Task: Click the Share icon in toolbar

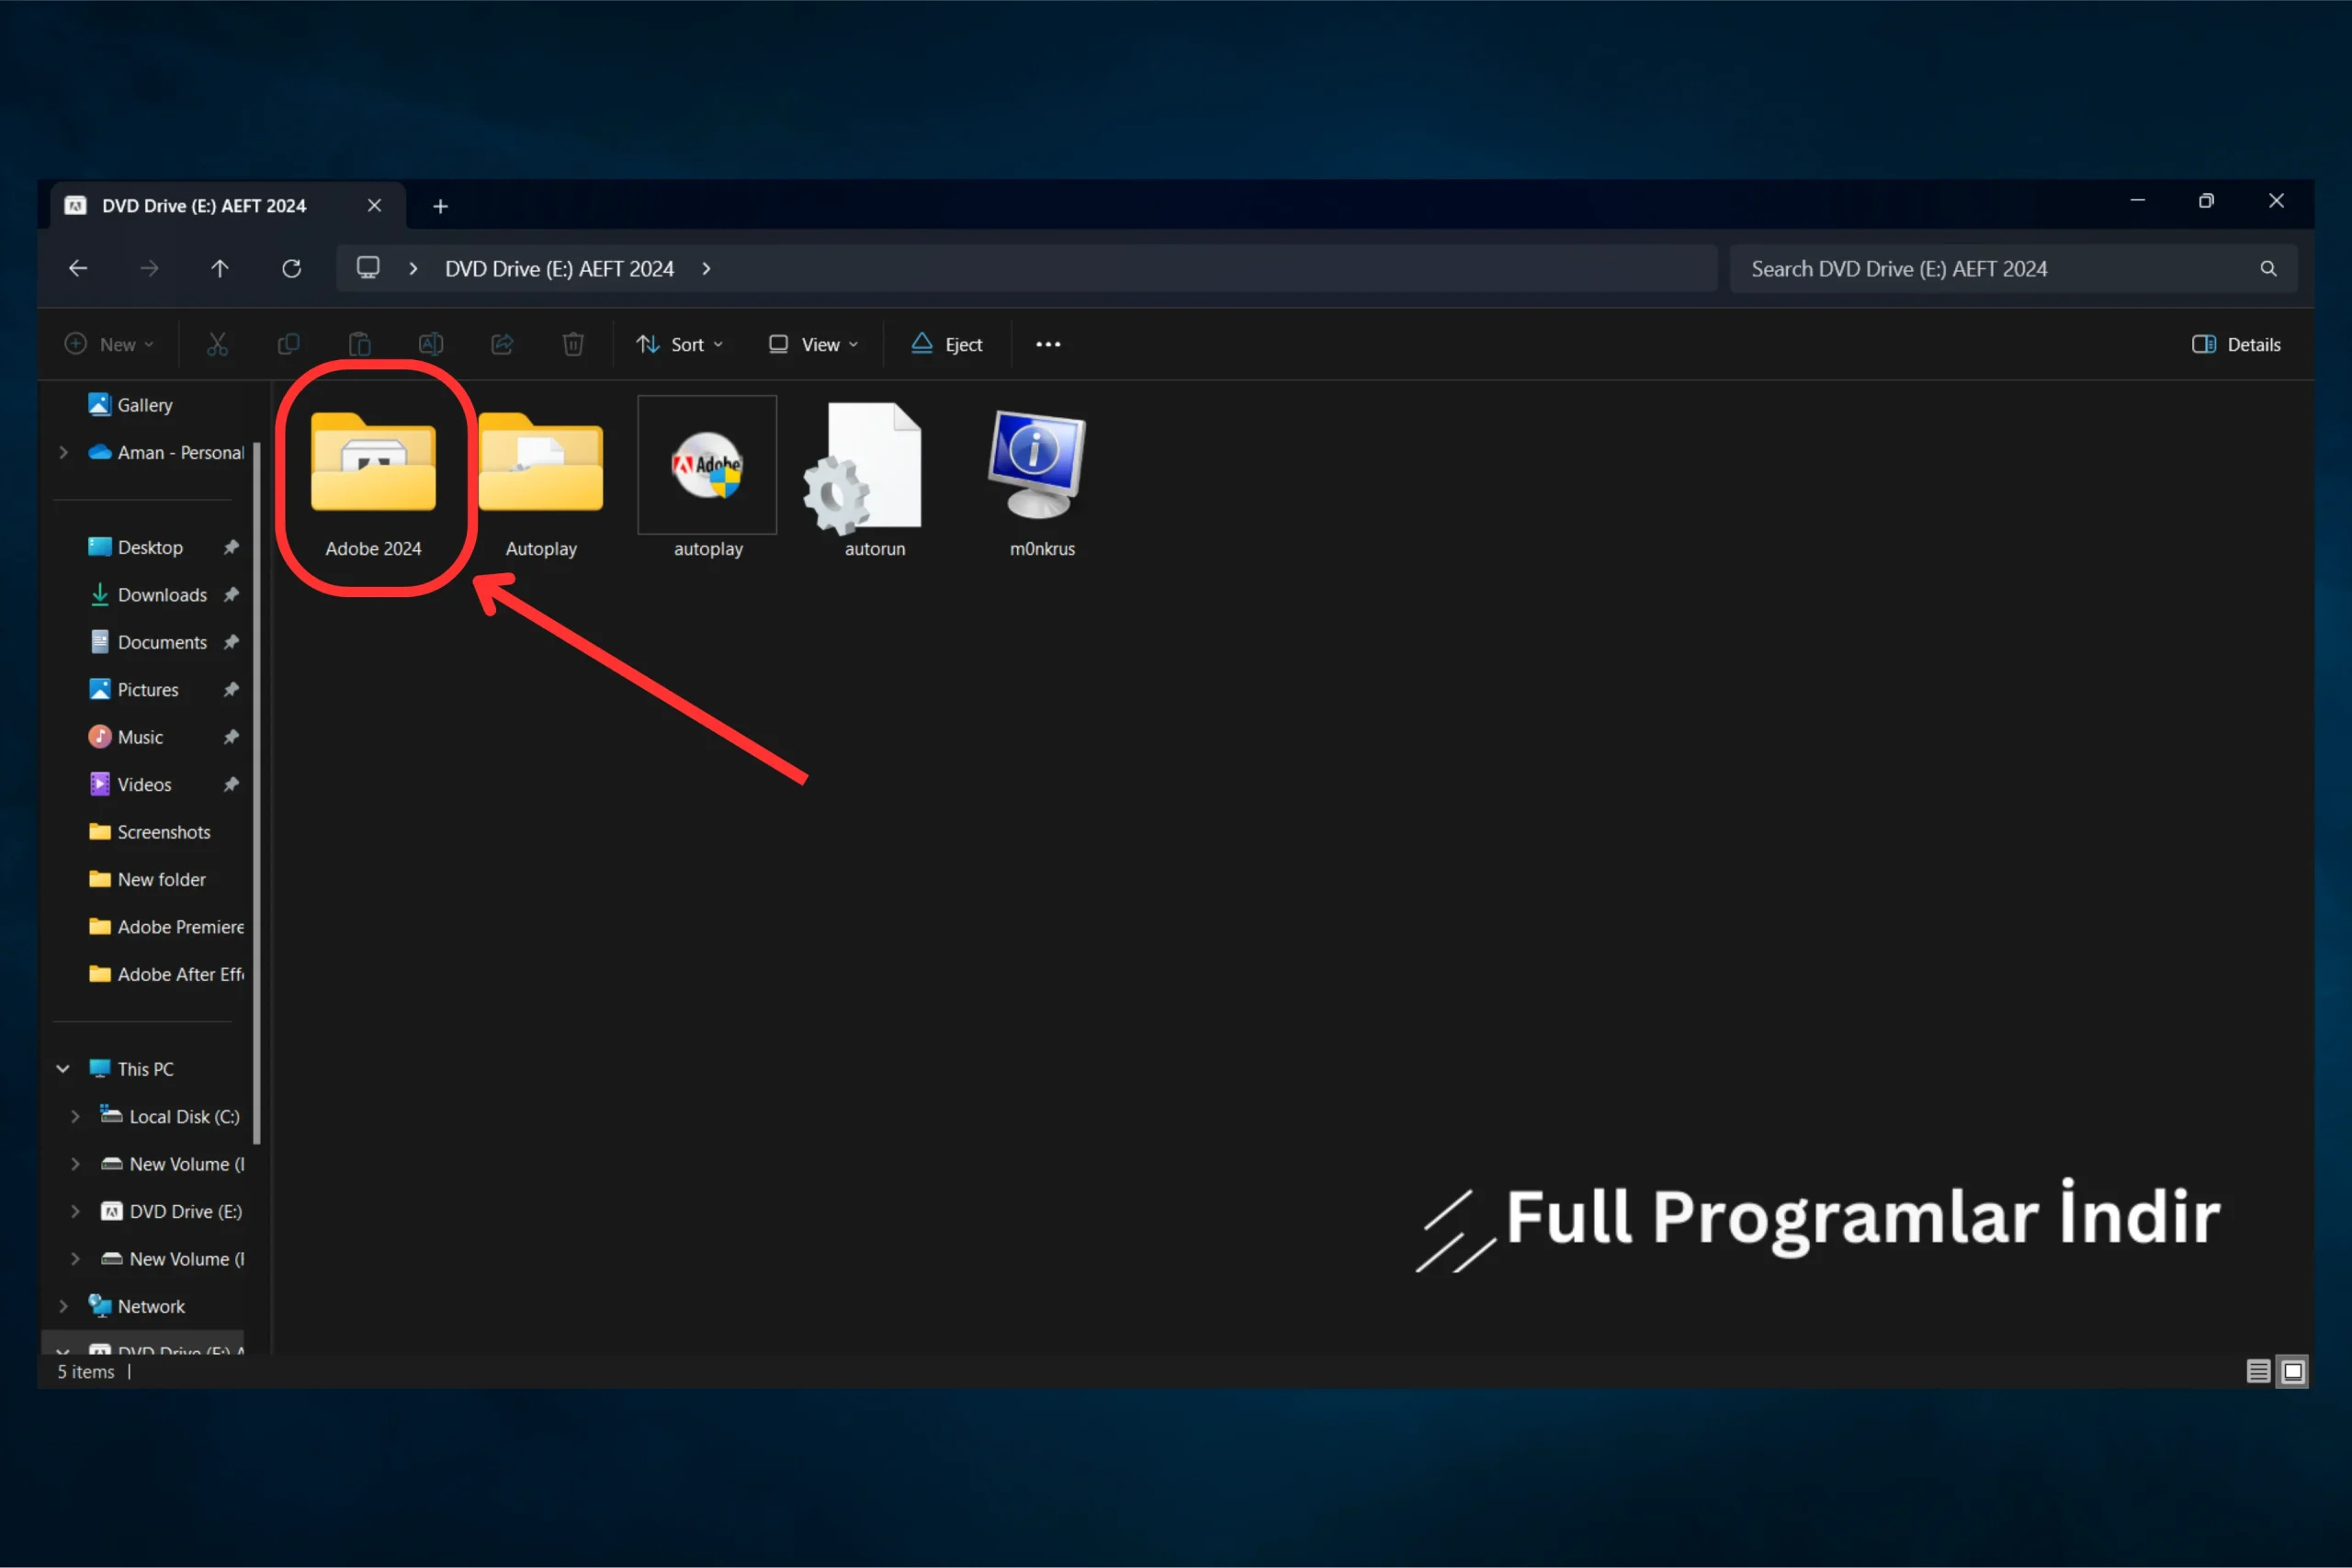Action: point(502,344)
